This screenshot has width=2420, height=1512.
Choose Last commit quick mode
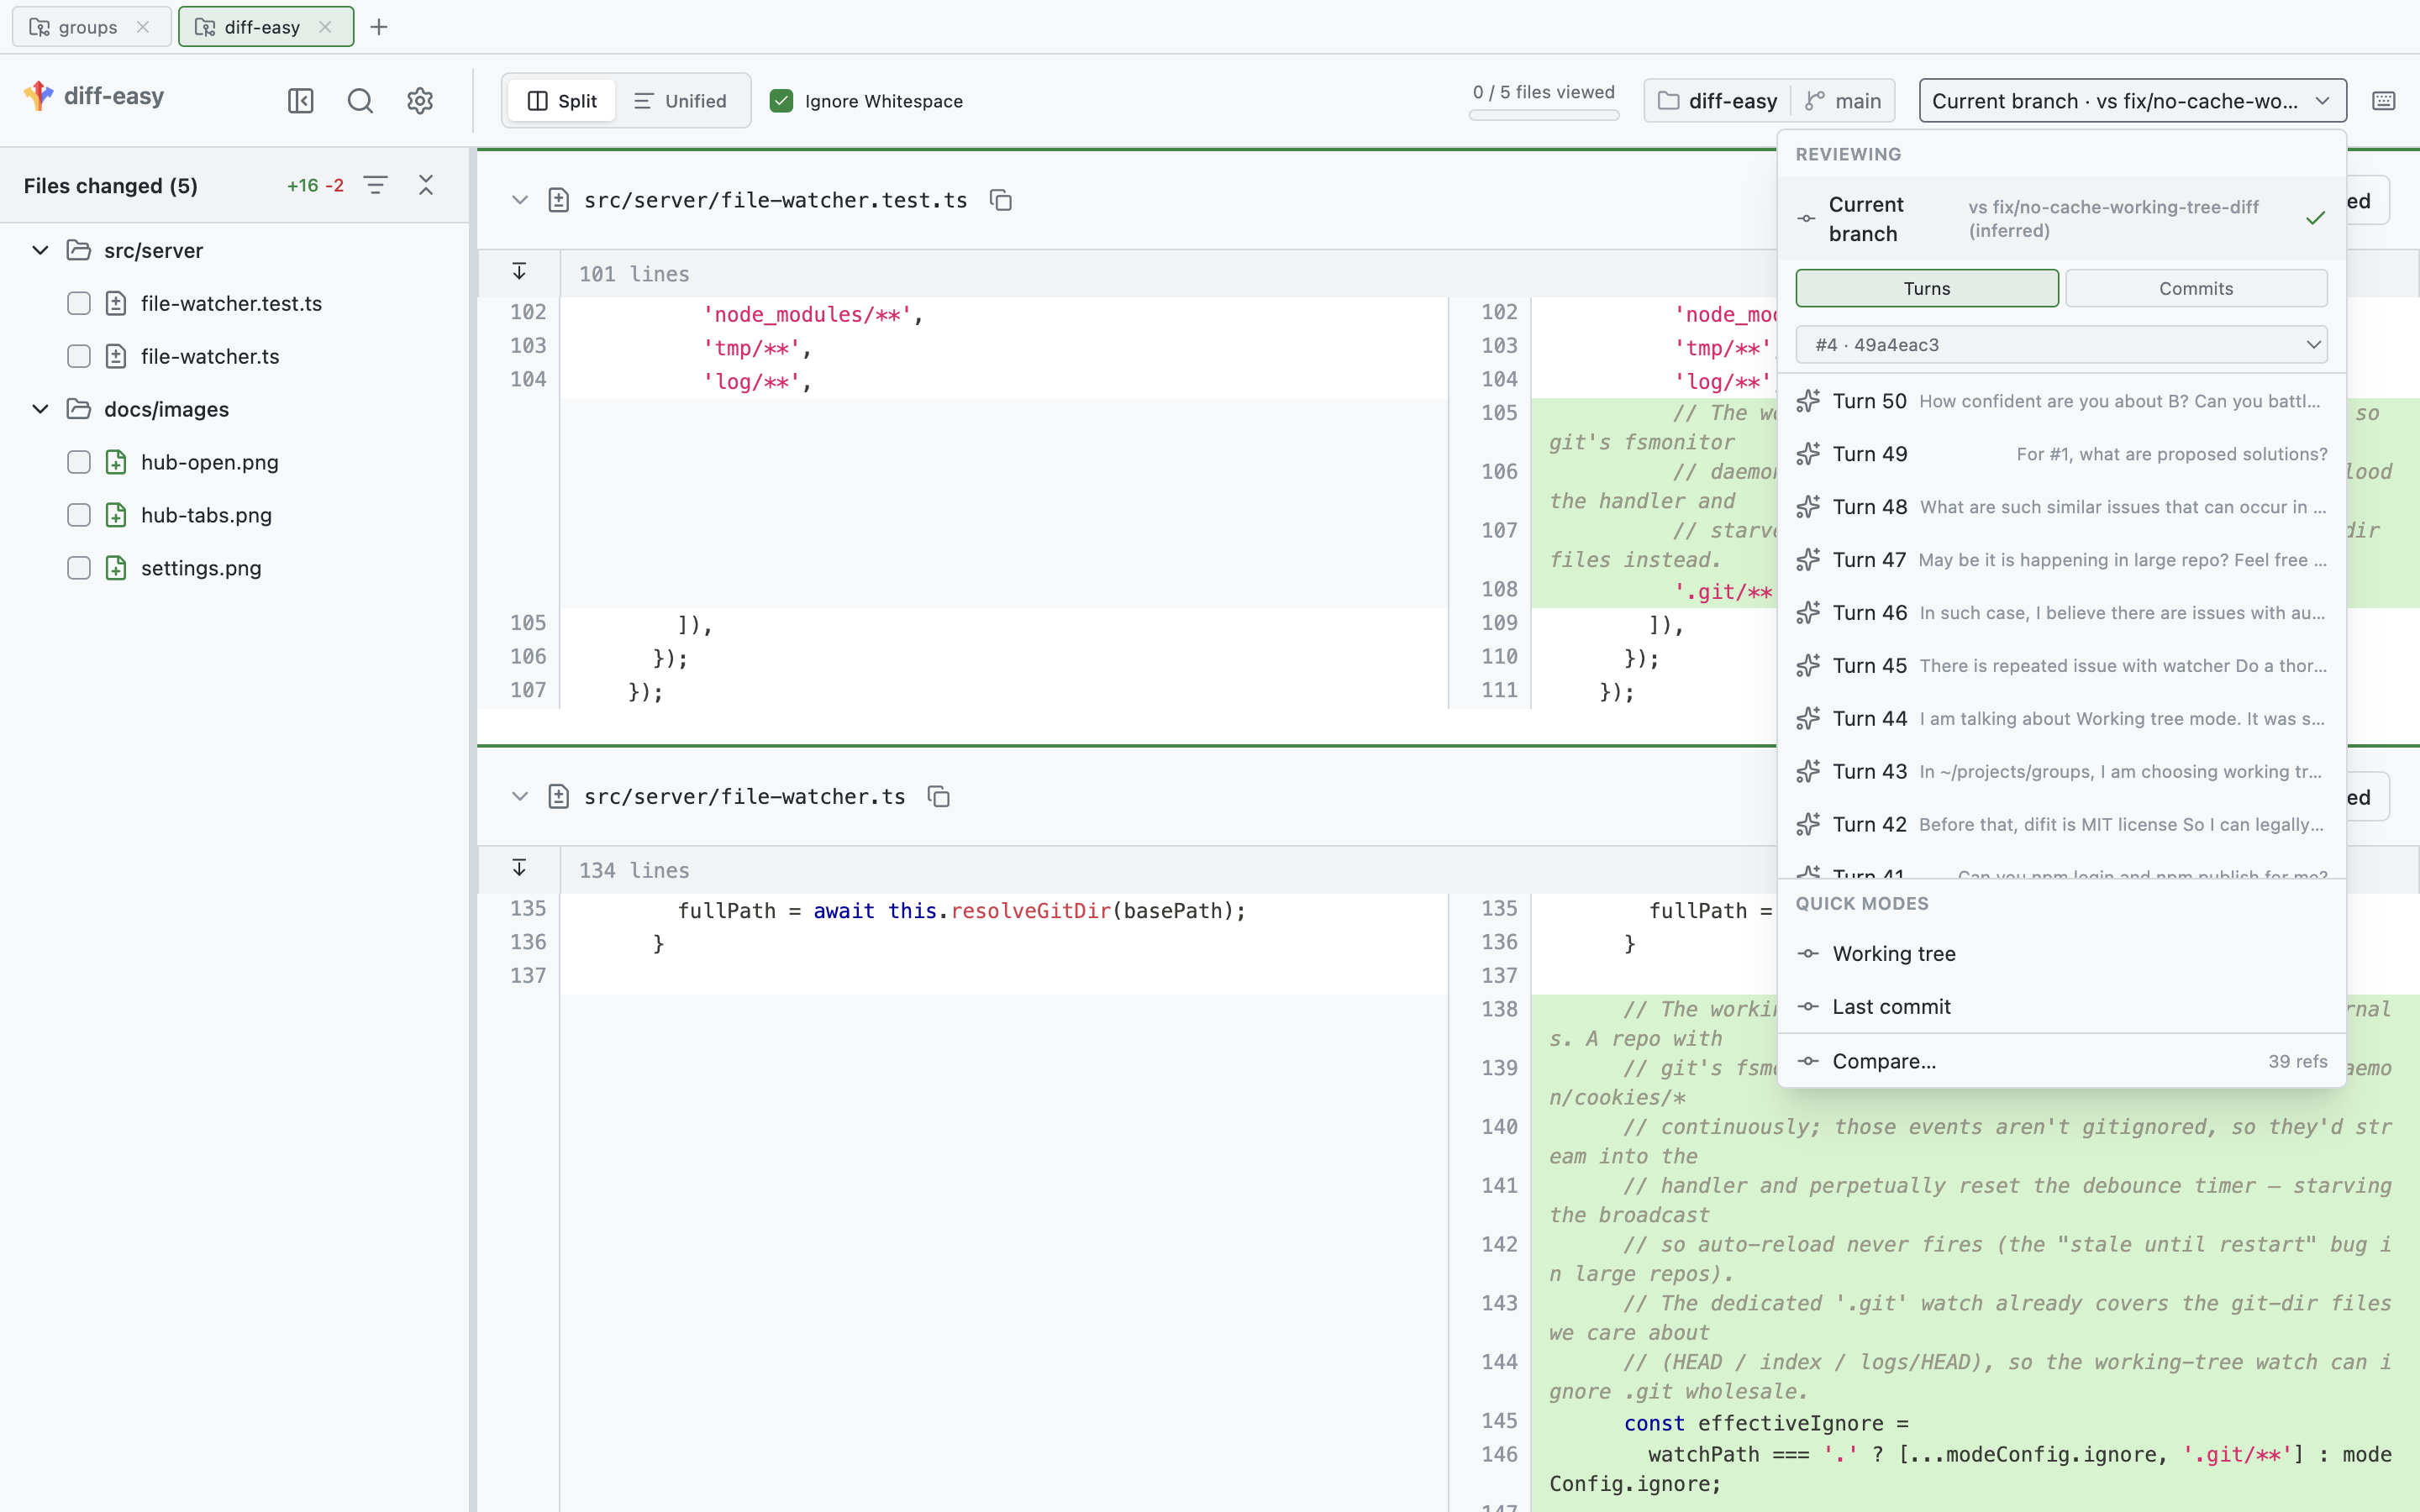click(x=2061, y=1007)
